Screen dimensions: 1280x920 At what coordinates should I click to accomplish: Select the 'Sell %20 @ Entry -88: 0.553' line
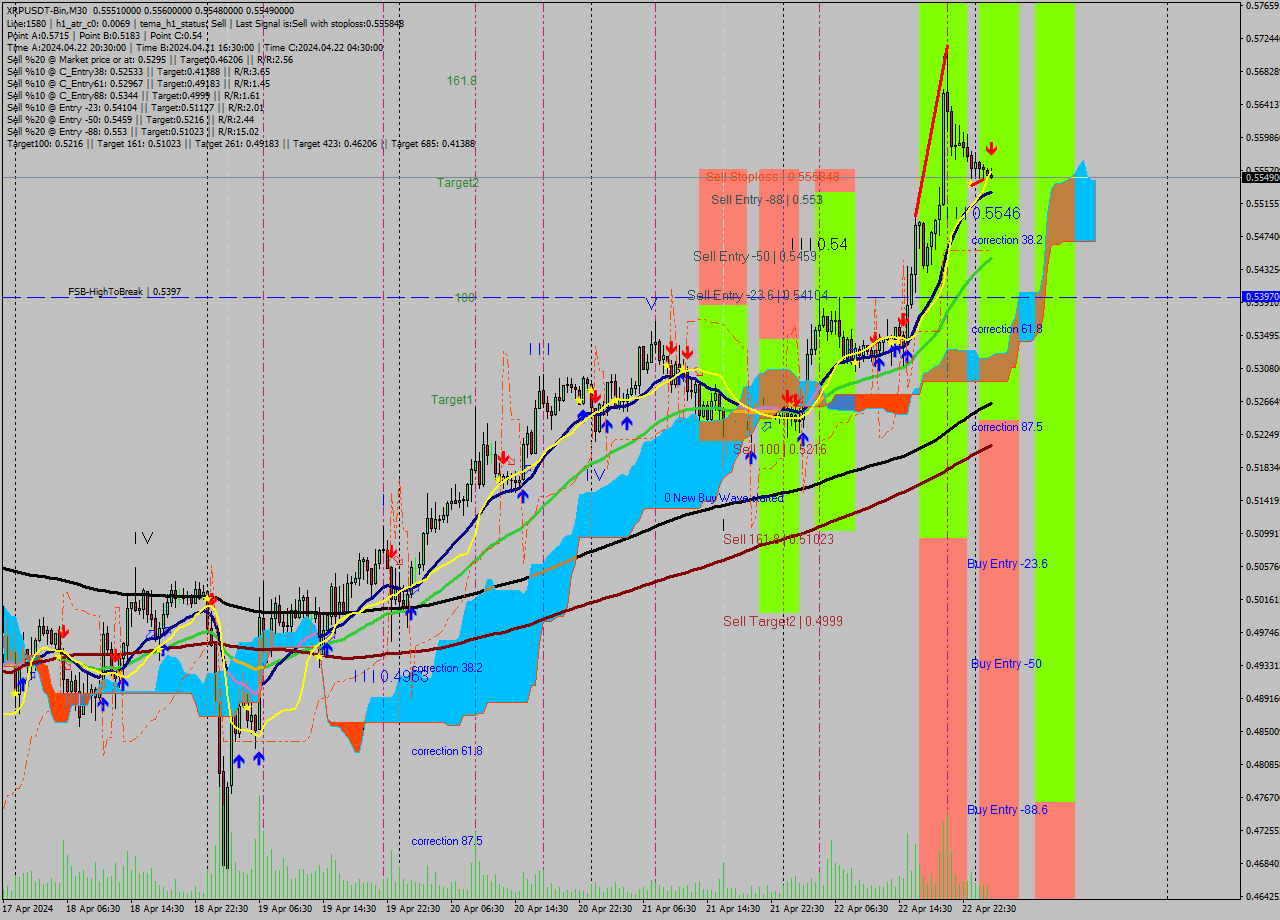[x=133, y=131]
